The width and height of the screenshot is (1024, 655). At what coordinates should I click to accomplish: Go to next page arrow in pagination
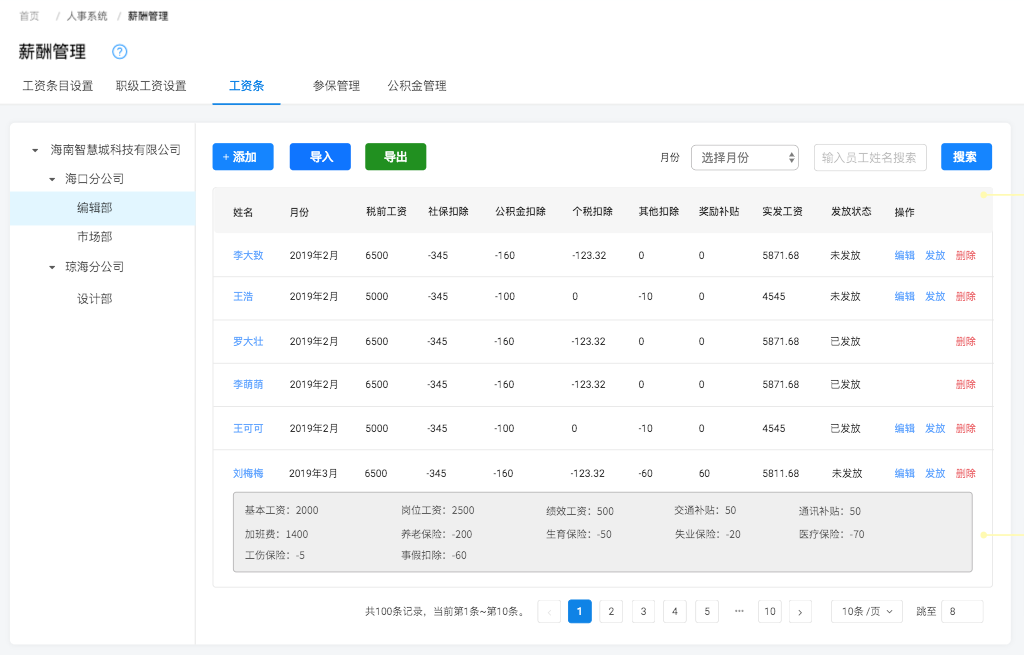800,612
